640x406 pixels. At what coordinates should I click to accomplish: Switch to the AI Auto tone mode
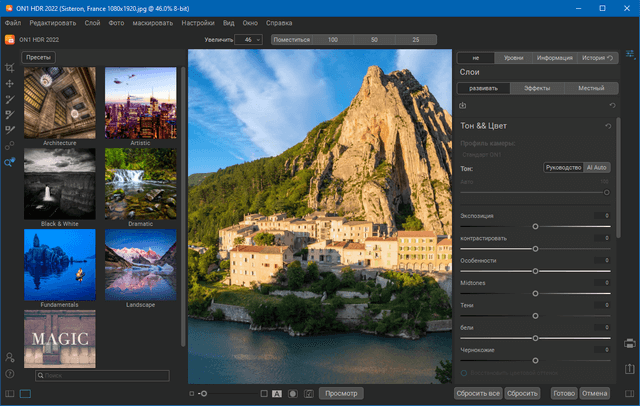(597, 167)
